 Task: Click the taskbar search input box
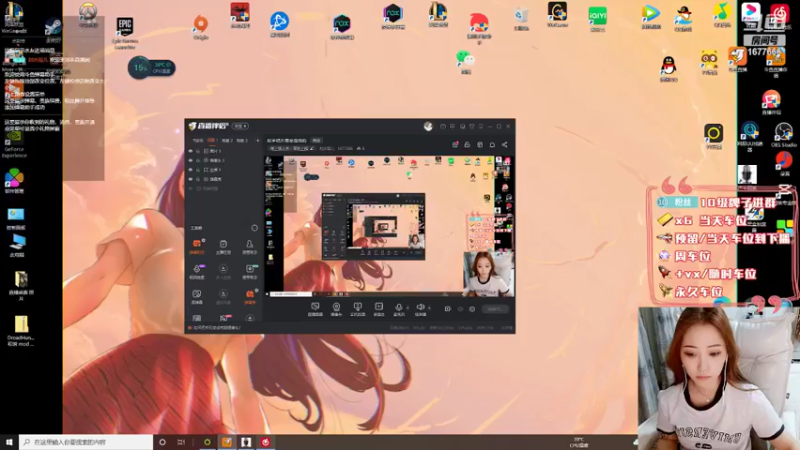(86, 442)
